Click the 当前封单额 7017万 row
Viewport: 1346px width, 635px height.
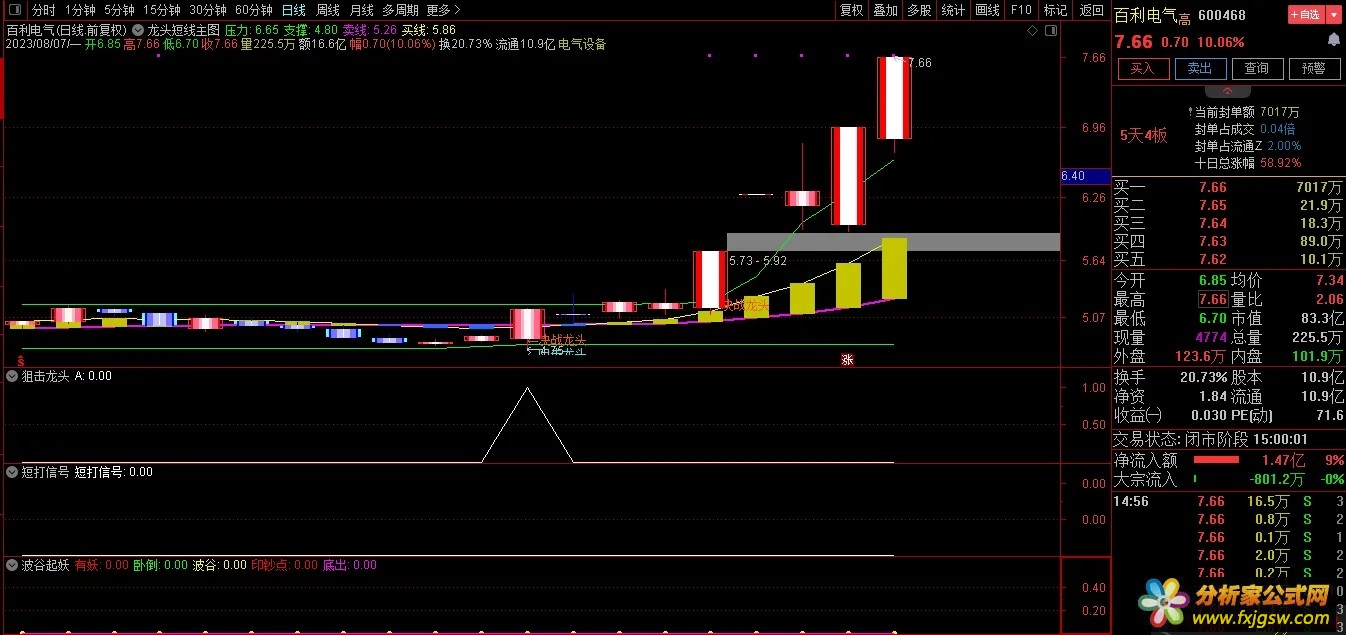pos(1246,112)
